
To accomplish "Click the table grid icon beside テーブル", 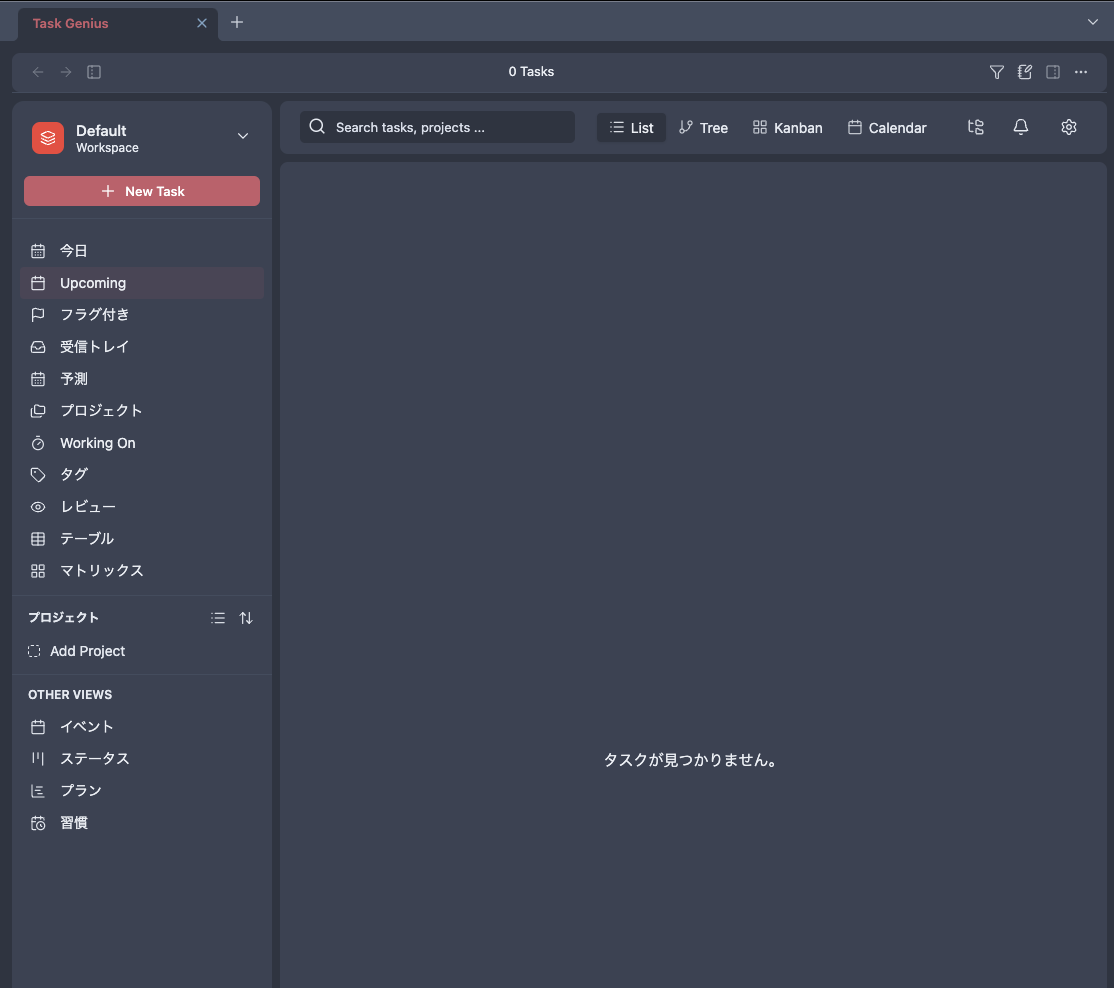I will click(x=38, y=539).
